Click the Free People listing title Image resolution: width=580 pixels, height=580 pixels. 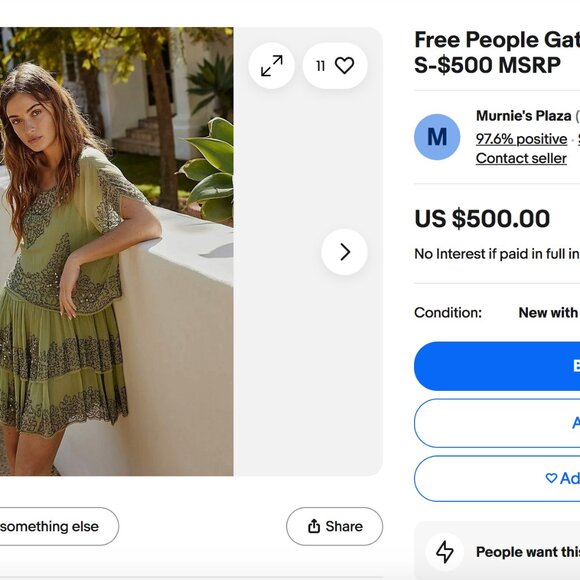tap(497, 52)
